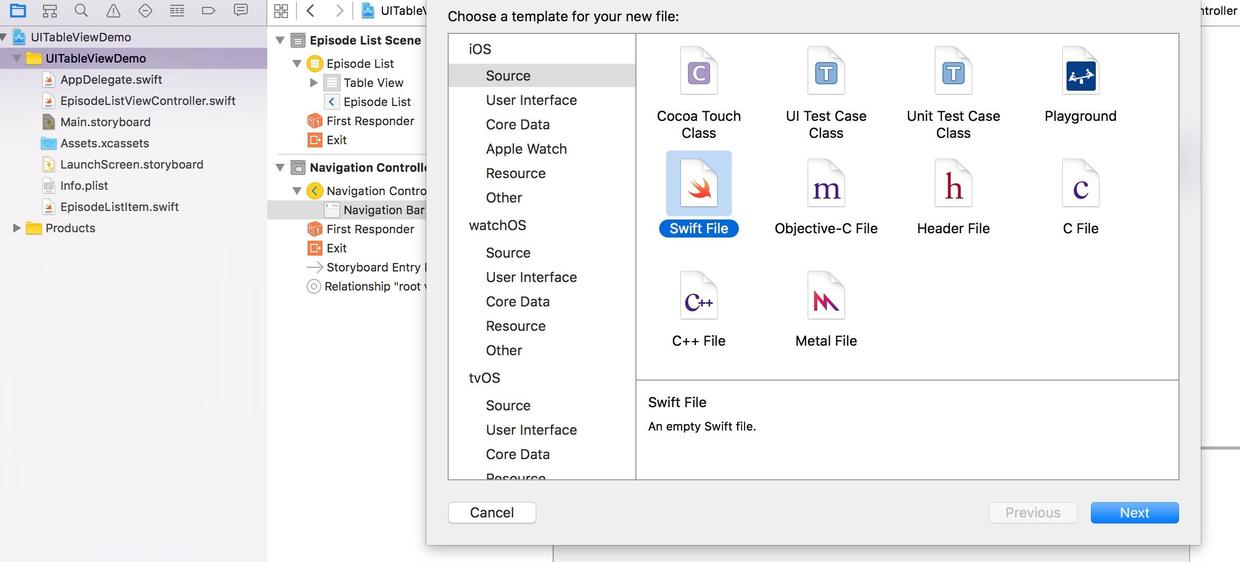Collapse the UITableViewDemo project root

pos(4,37)
